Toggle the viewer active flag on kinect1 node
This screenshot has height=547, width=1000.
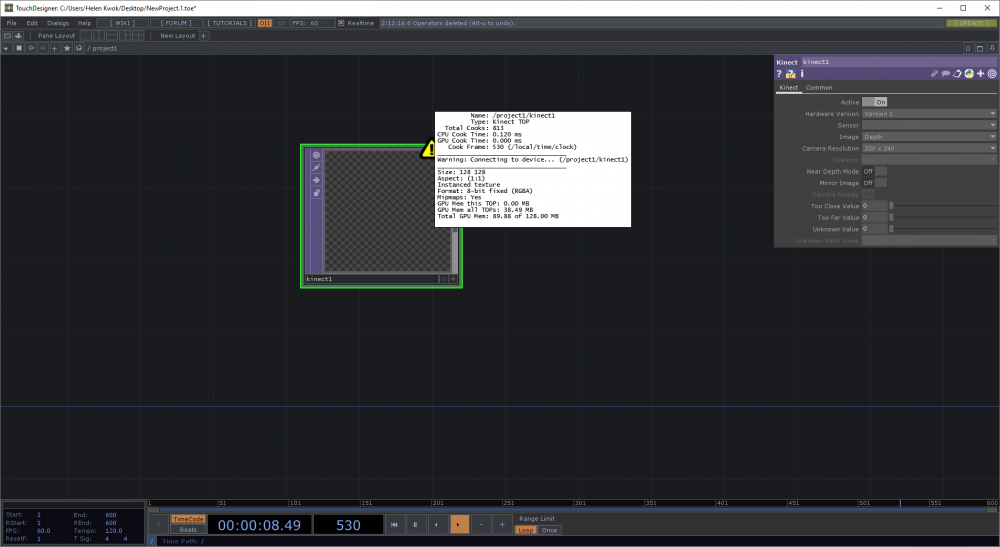[x=316, y=155]
